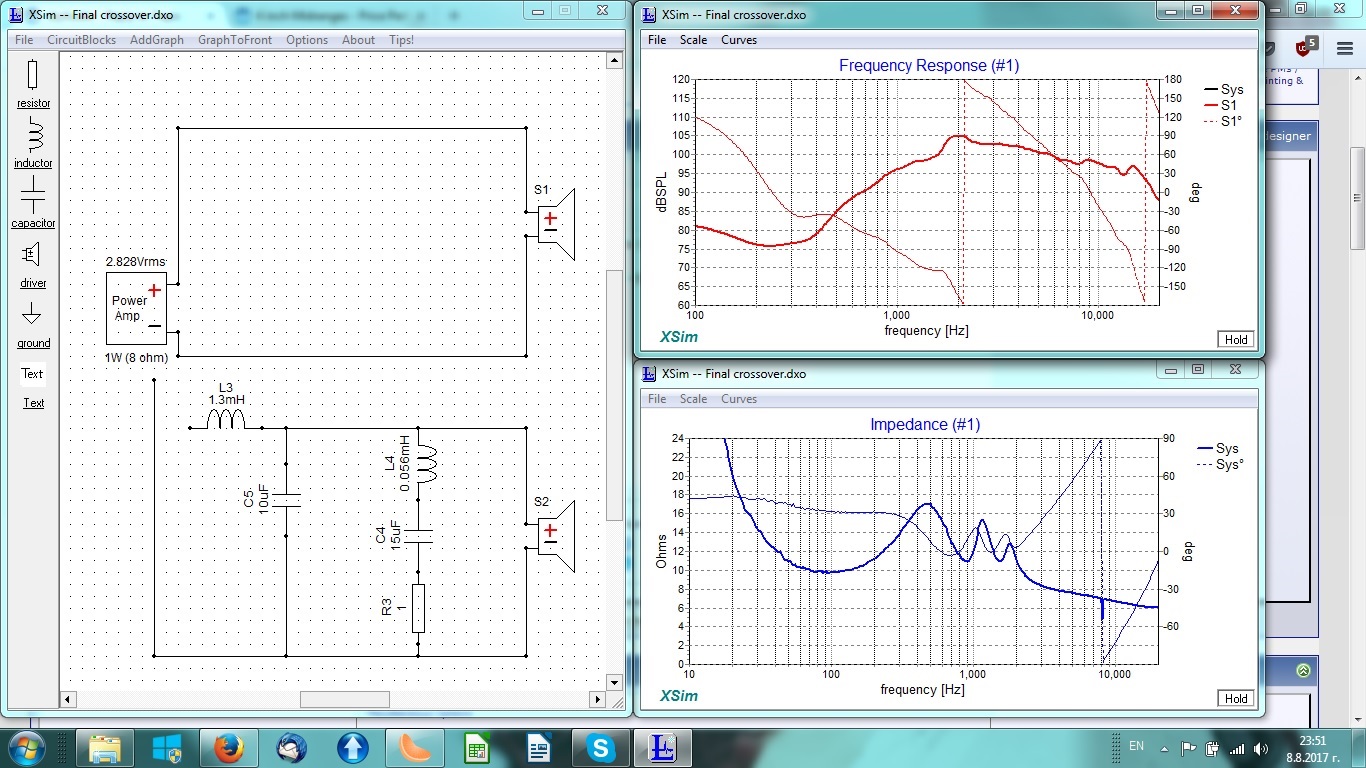Select capacitor C5 10uF
The image size is (1366, 768).
[x=286, y=498]
